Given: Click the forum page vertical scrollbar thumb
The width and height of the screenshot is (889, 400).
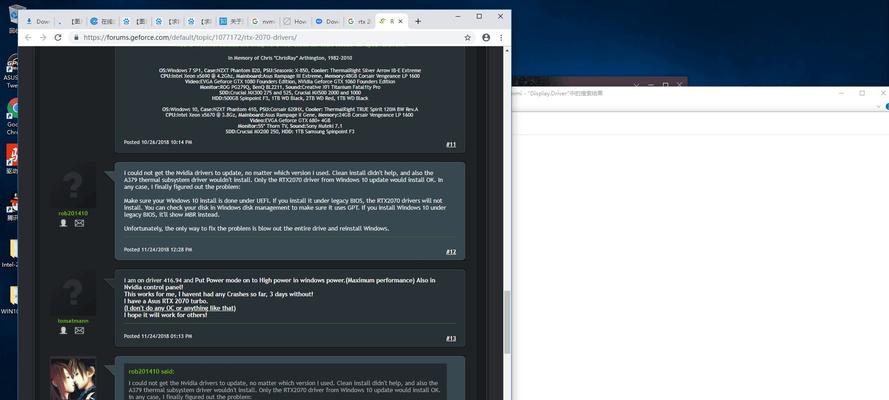Looking at the screenshot, I should click(507, 322).
